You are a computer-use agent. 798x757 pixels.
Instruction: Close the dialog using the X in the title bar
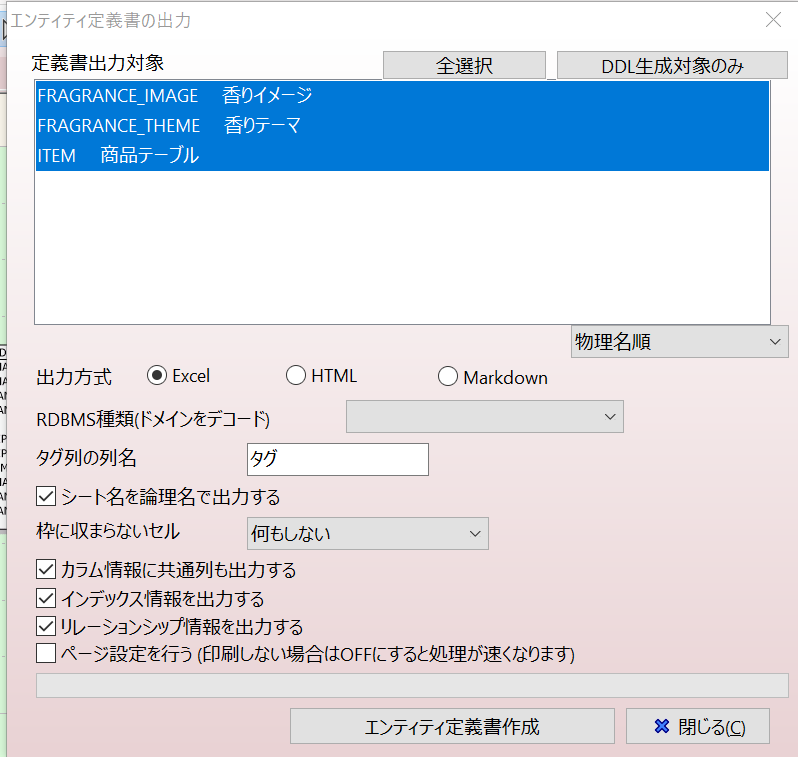773,20
